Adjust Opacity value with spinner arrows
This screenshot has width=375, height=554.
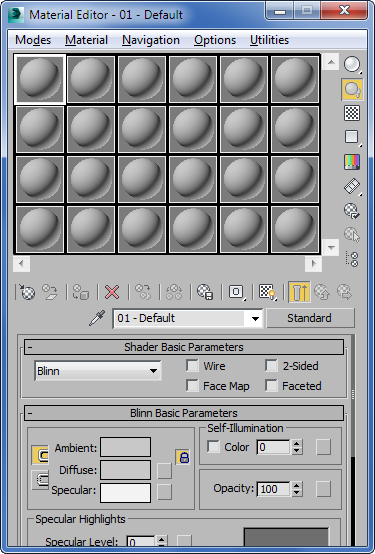click(297, 489)
